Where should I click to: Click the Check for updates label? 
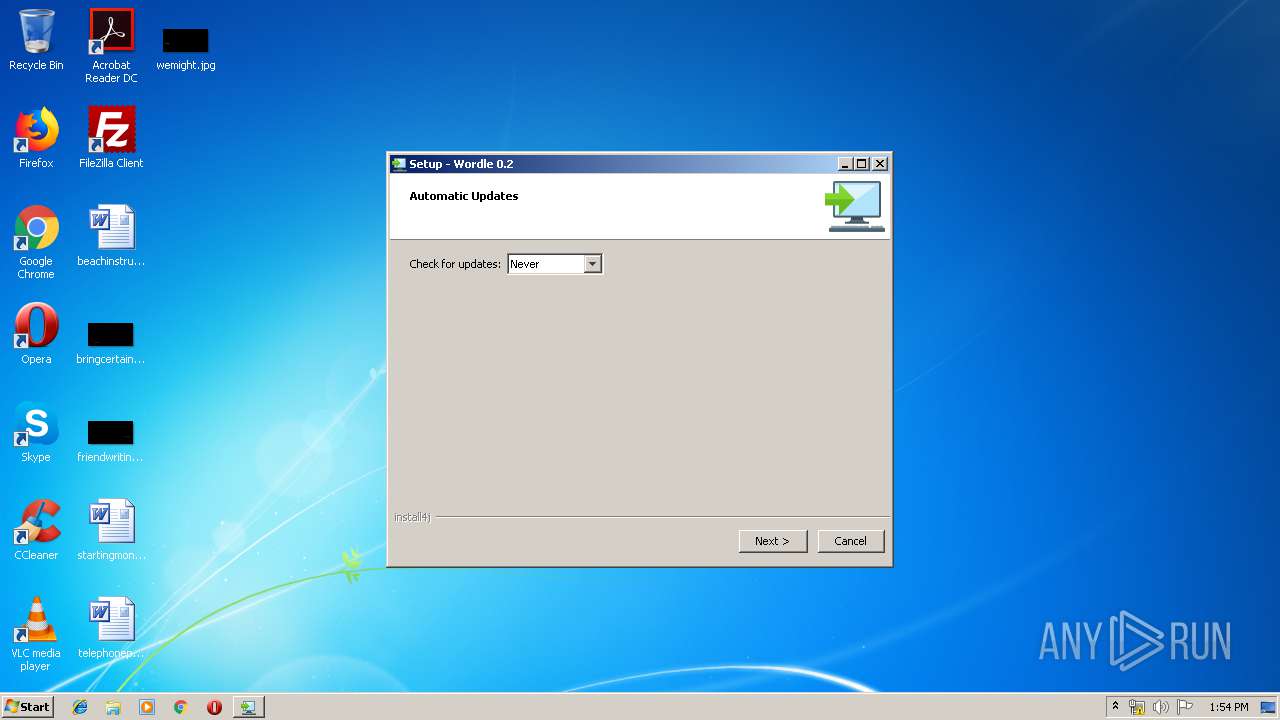point(455,264)
